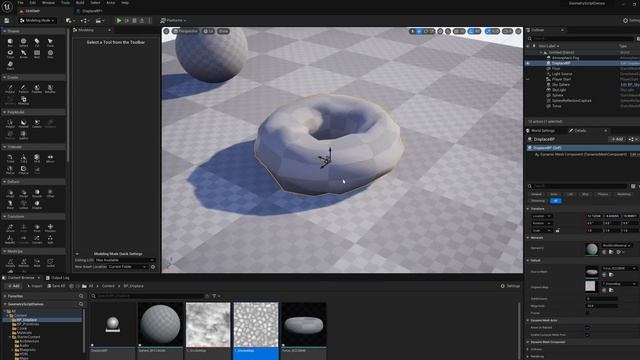The width and height of the screenshot is (640, 360).
Task: Activate the Mirror tool in TriModel
Action: [50, 158]
